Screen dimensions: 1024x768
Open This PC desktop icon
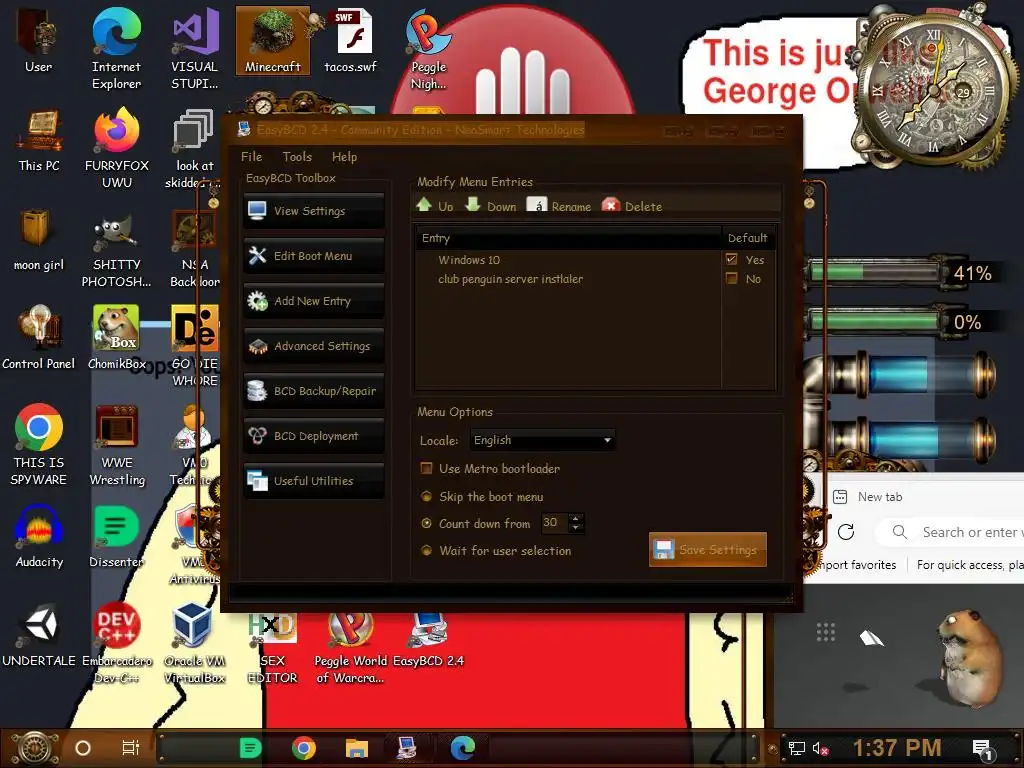coord(39,140)
